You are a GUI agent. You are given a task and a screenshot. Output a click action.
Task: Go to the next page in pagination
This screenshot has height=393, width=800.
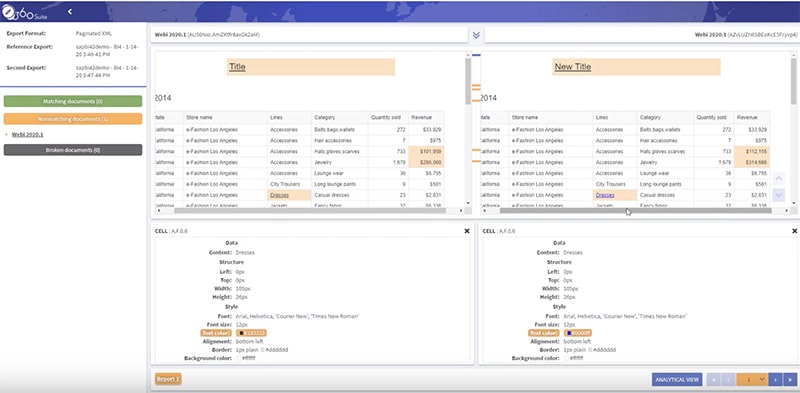pos(776,379)
